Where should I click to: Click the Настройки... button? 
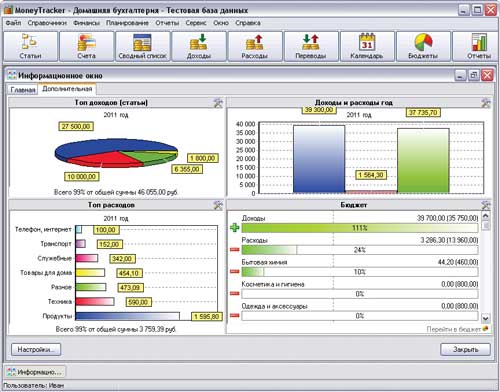(36, 349)
